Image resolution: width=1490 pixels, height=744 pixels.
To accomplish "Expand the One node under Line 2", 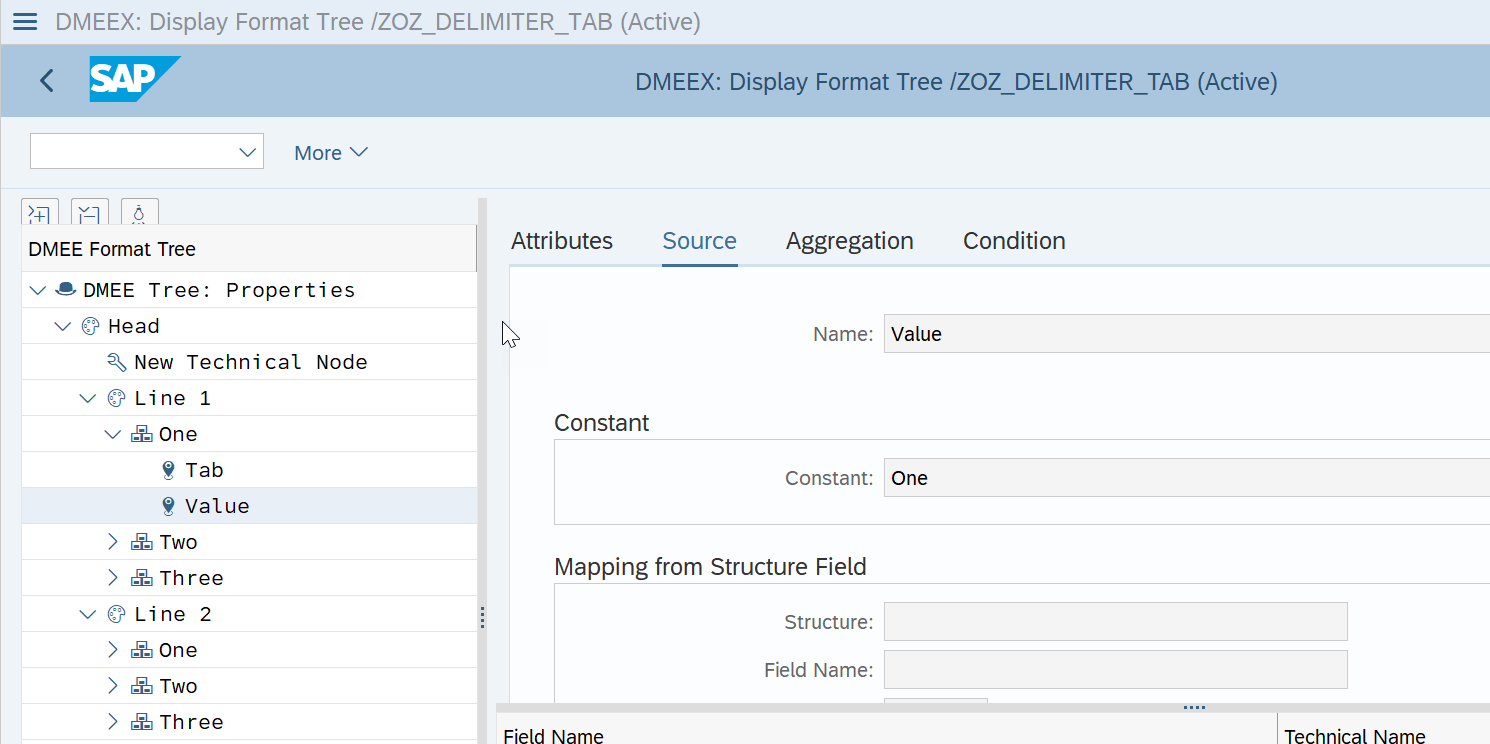I will click(x=113, y=650).
